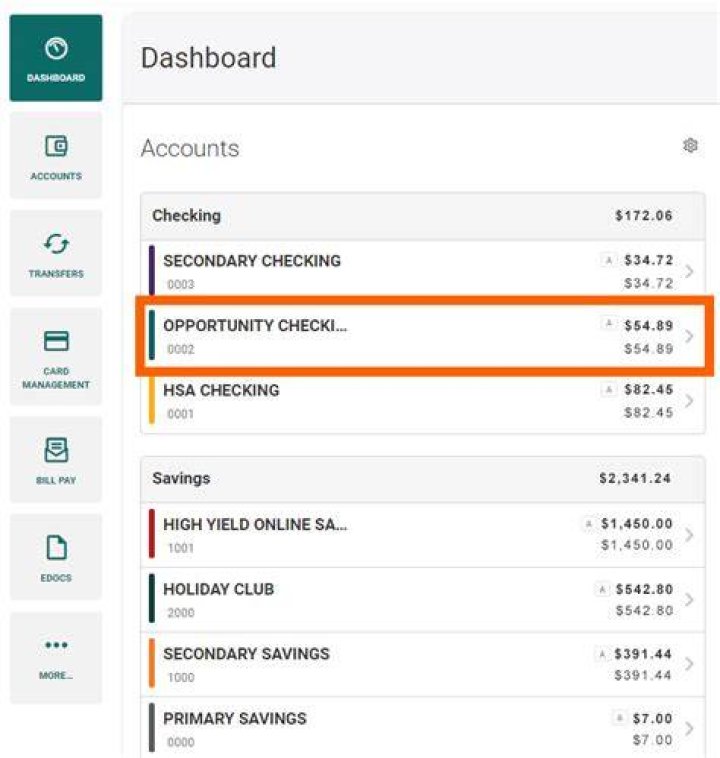Click the Savings group header
Viewport: 720px width, 758px height.
[x=423, y=479]
